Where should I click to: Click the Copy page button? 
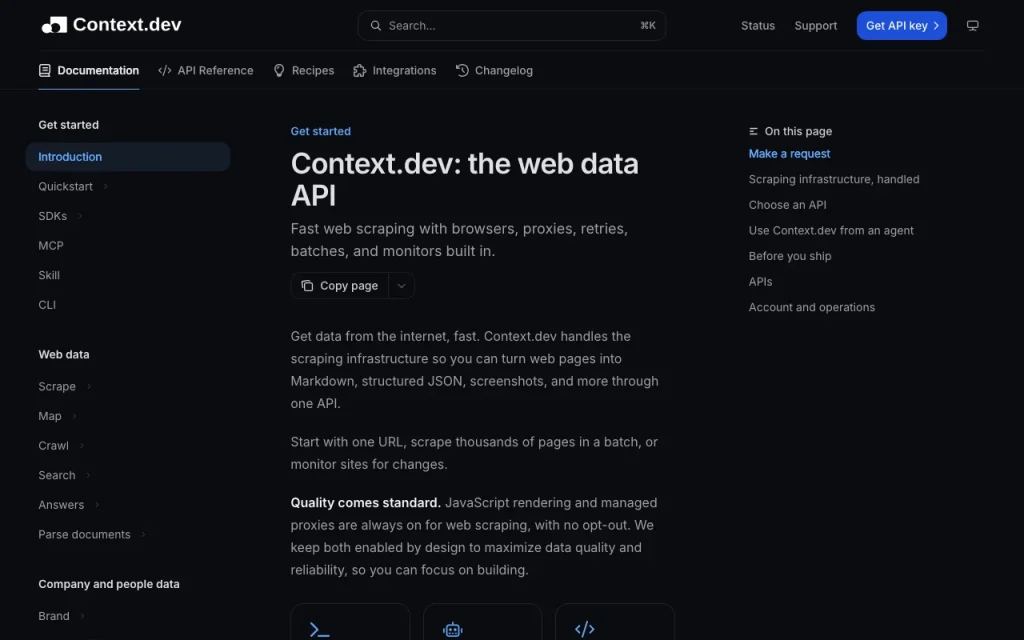click(x=340, y=285)
